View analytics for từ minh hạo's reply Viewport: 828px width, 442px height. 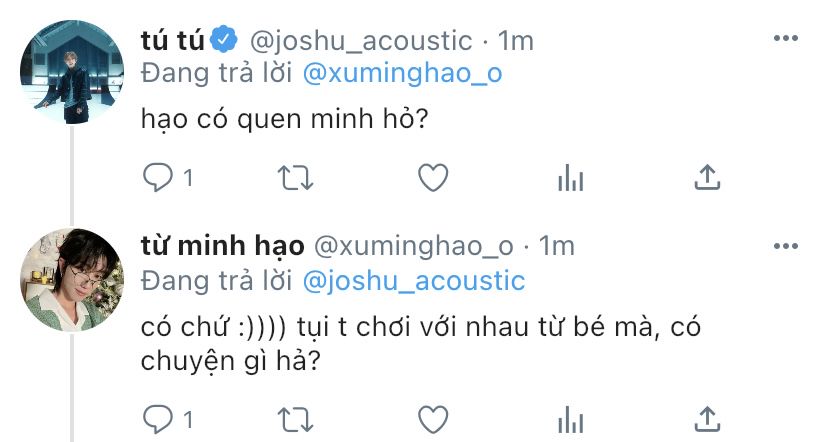571,419
